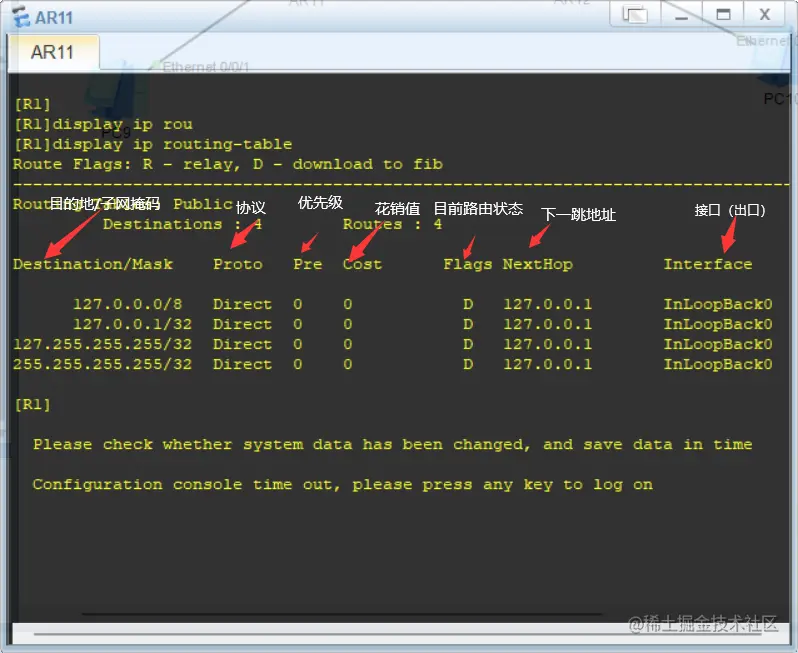Click the AR11 router icon in title bar
Image resolution: width=798 pixels, height=653 pixels.
[x=20, y=17]
